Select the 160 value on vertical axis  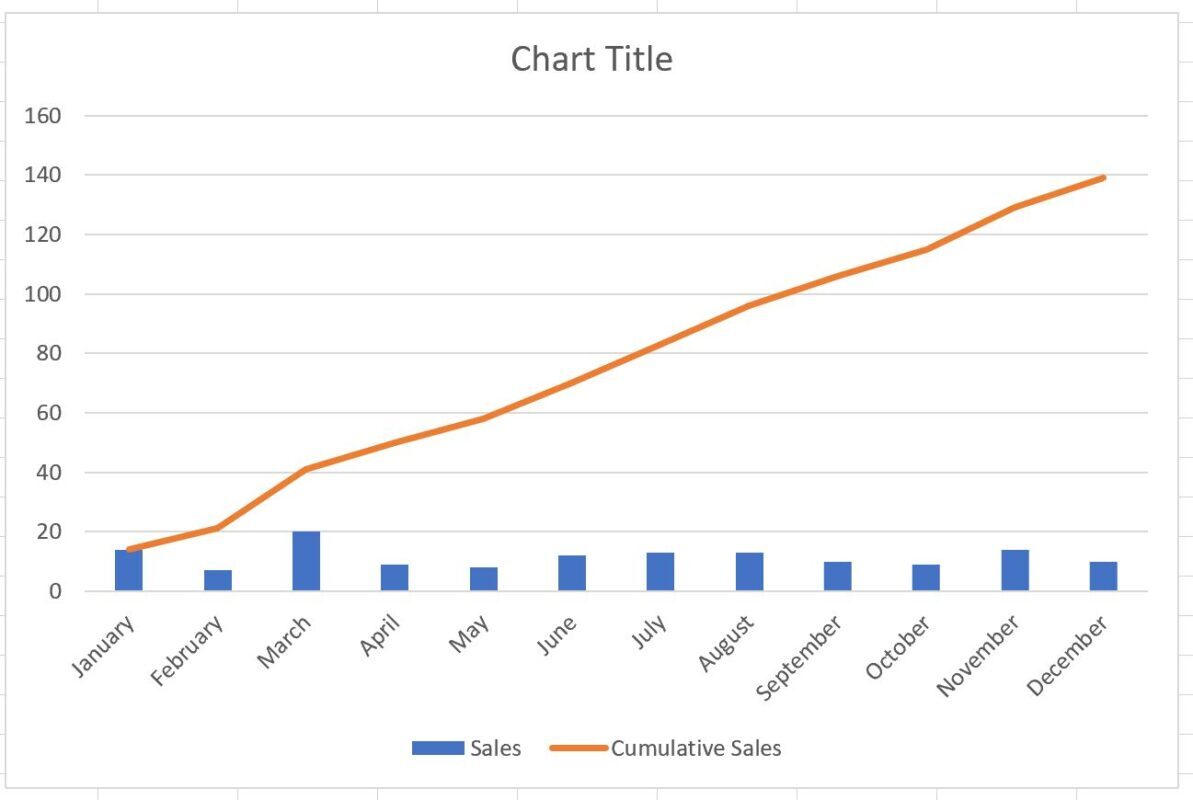43,116
